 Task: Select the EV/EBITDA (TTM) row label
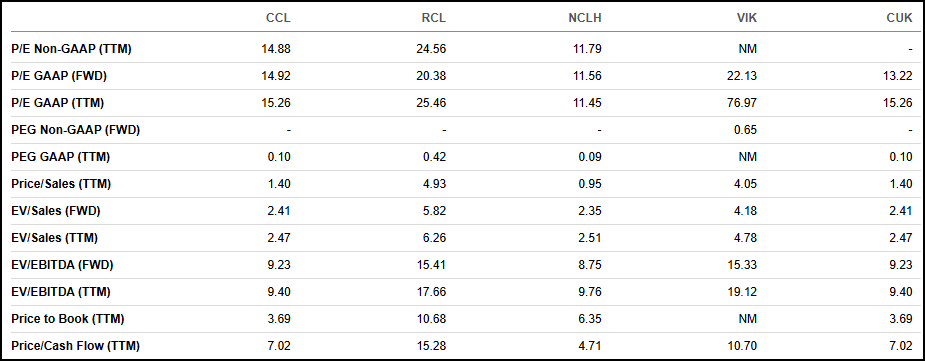tap(61, 291)
